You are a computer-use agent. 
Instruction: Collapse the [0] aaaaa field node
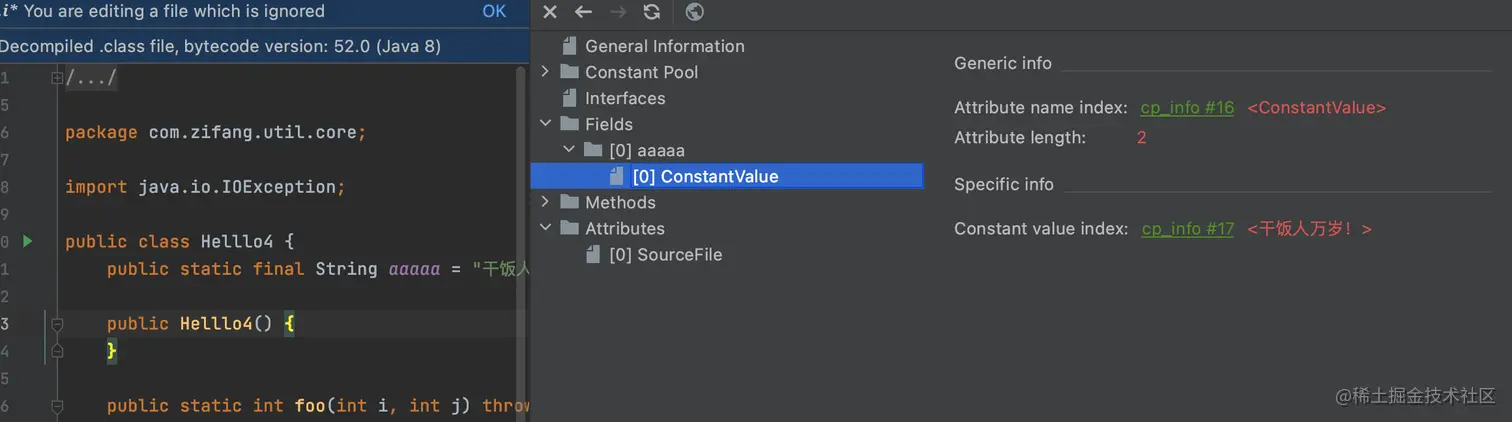click(x=569, y=150)
